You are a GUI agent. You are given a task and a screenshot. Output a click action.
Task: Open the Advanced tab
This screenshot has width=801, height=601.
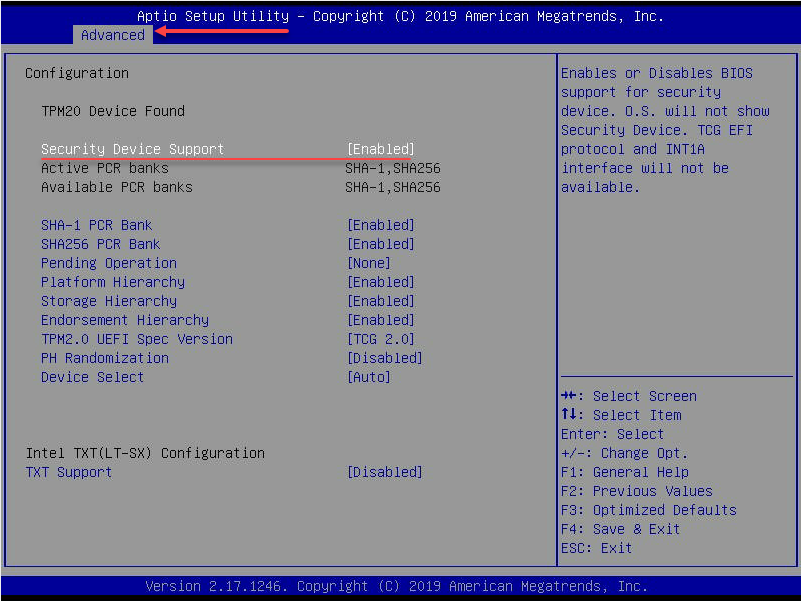113,35
